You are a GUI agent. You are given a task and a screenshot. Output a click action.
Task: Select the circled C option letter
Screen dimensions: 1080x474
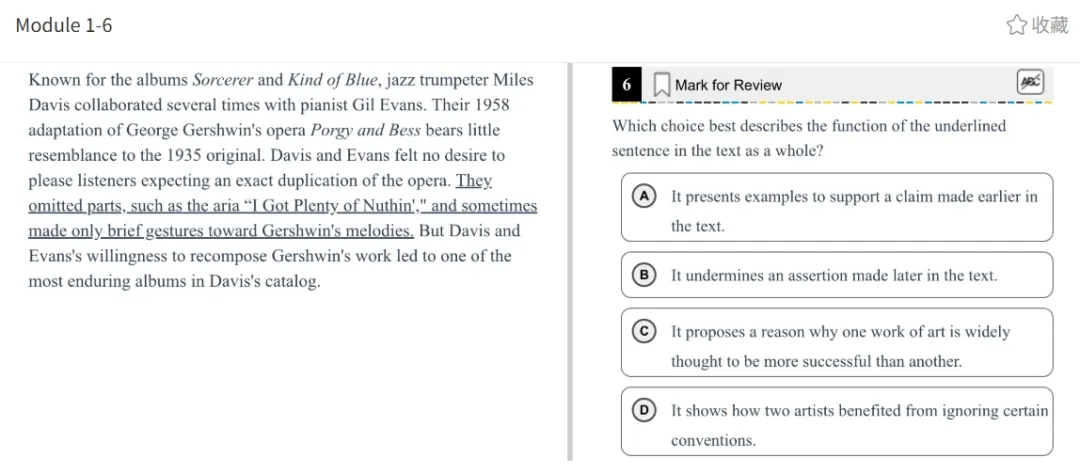tap(645, 331)
